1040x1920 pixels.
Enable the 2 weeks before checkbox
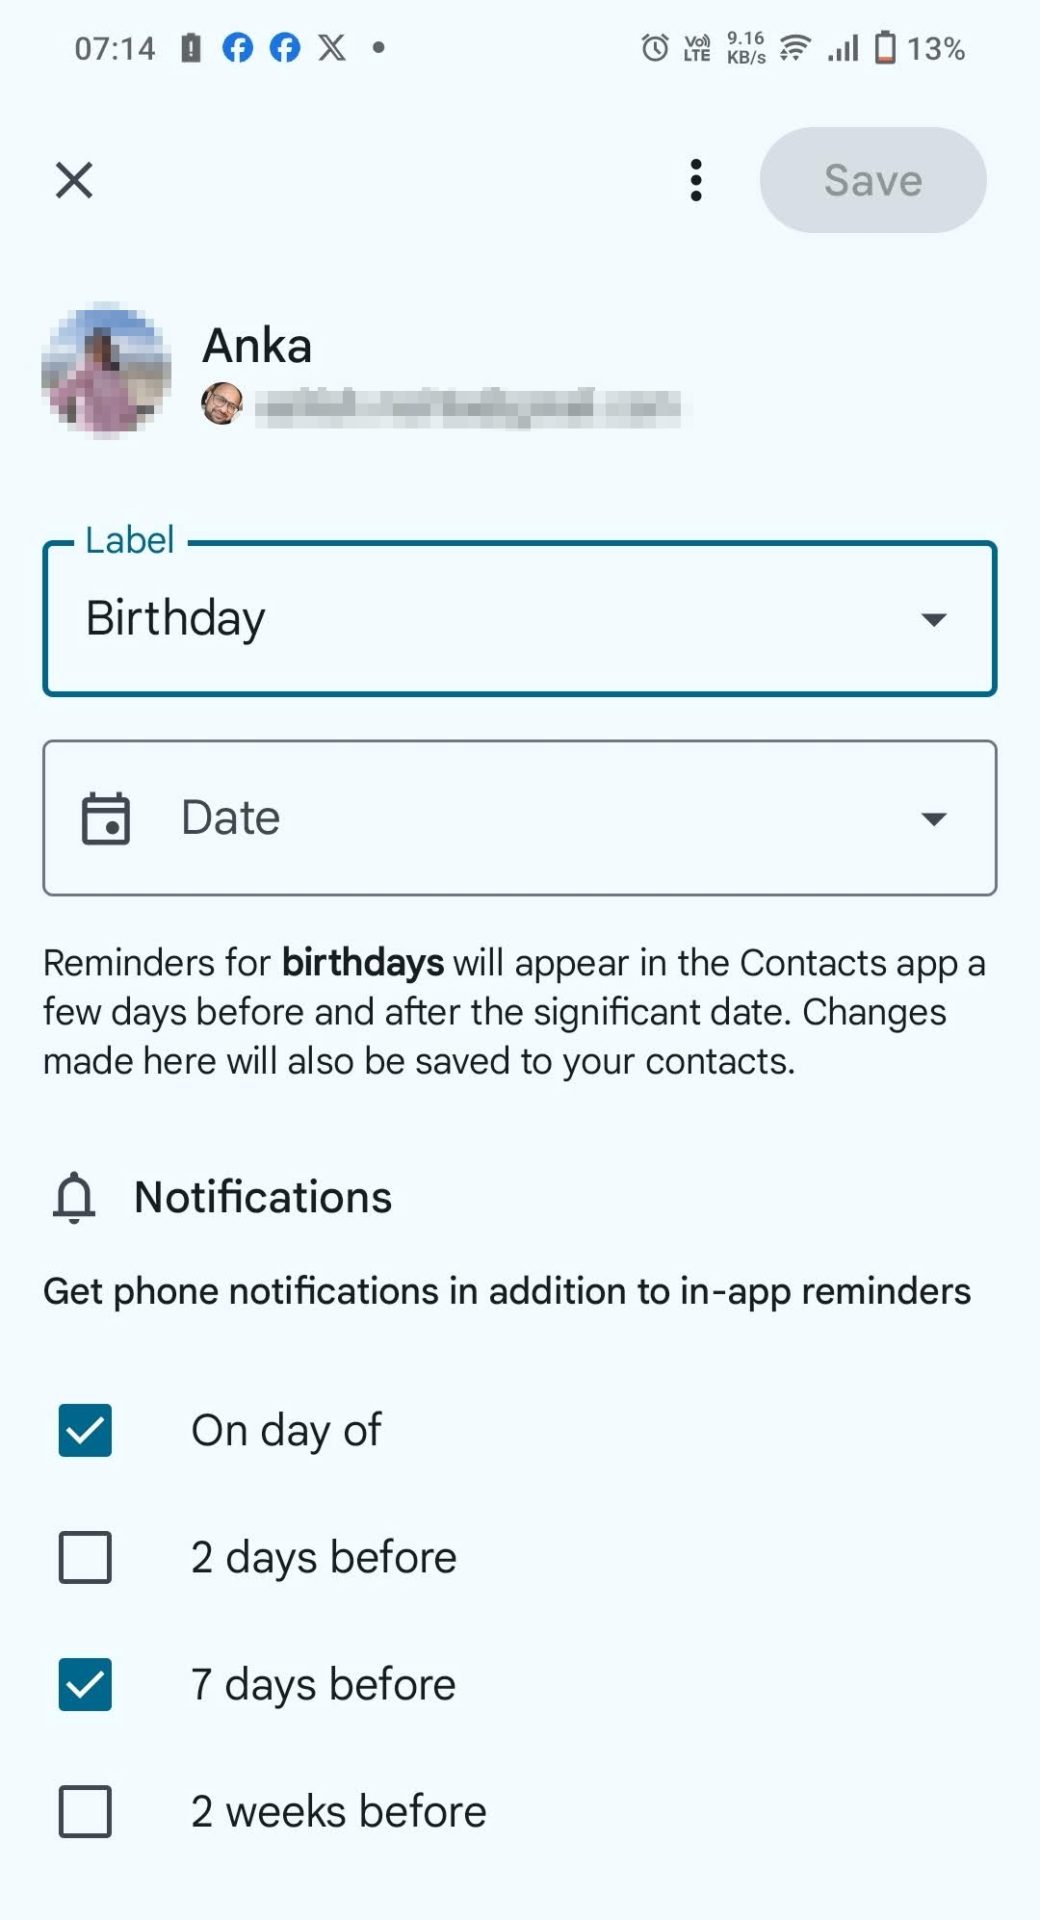point(85,1811)
